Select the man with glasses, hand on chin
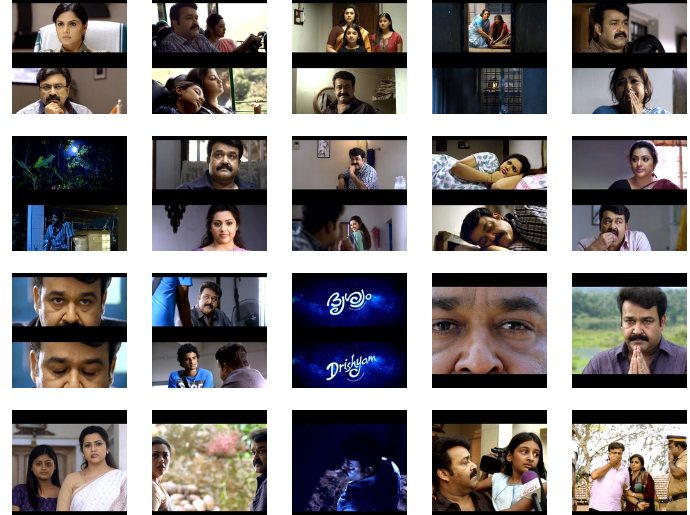The width and height of the screenshot is (690, 515). point(69,91)
